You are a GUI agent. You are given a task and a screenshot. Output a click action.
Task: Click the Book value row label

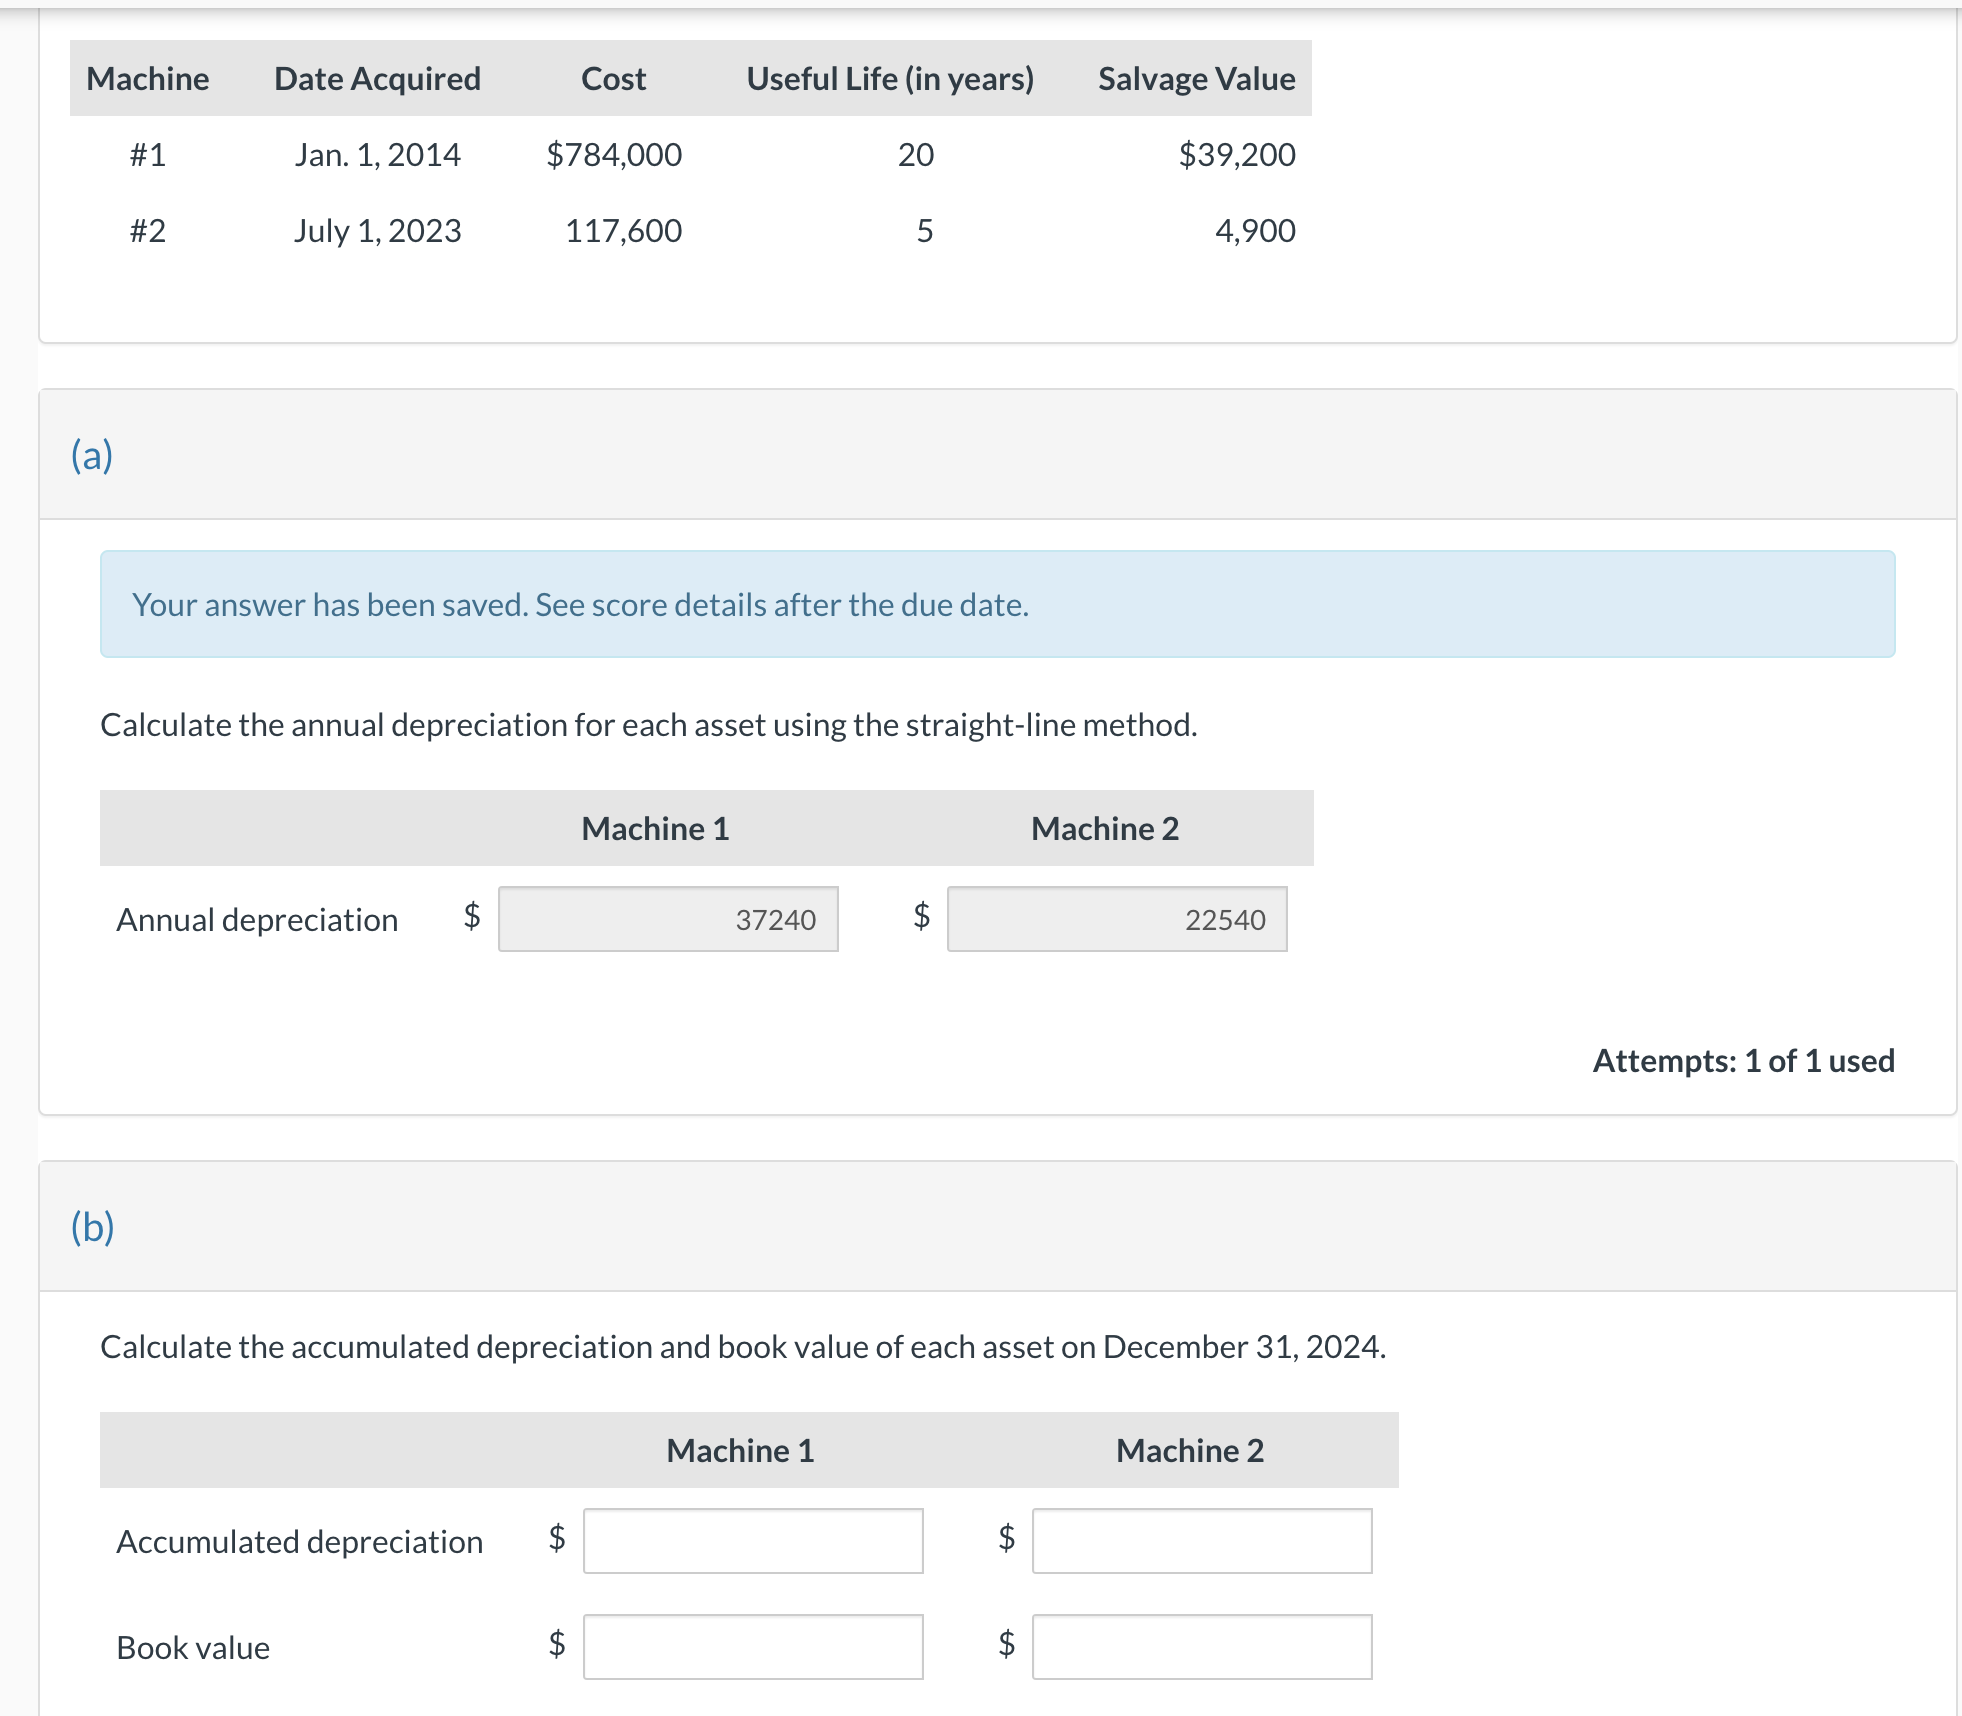(193, 1647)
